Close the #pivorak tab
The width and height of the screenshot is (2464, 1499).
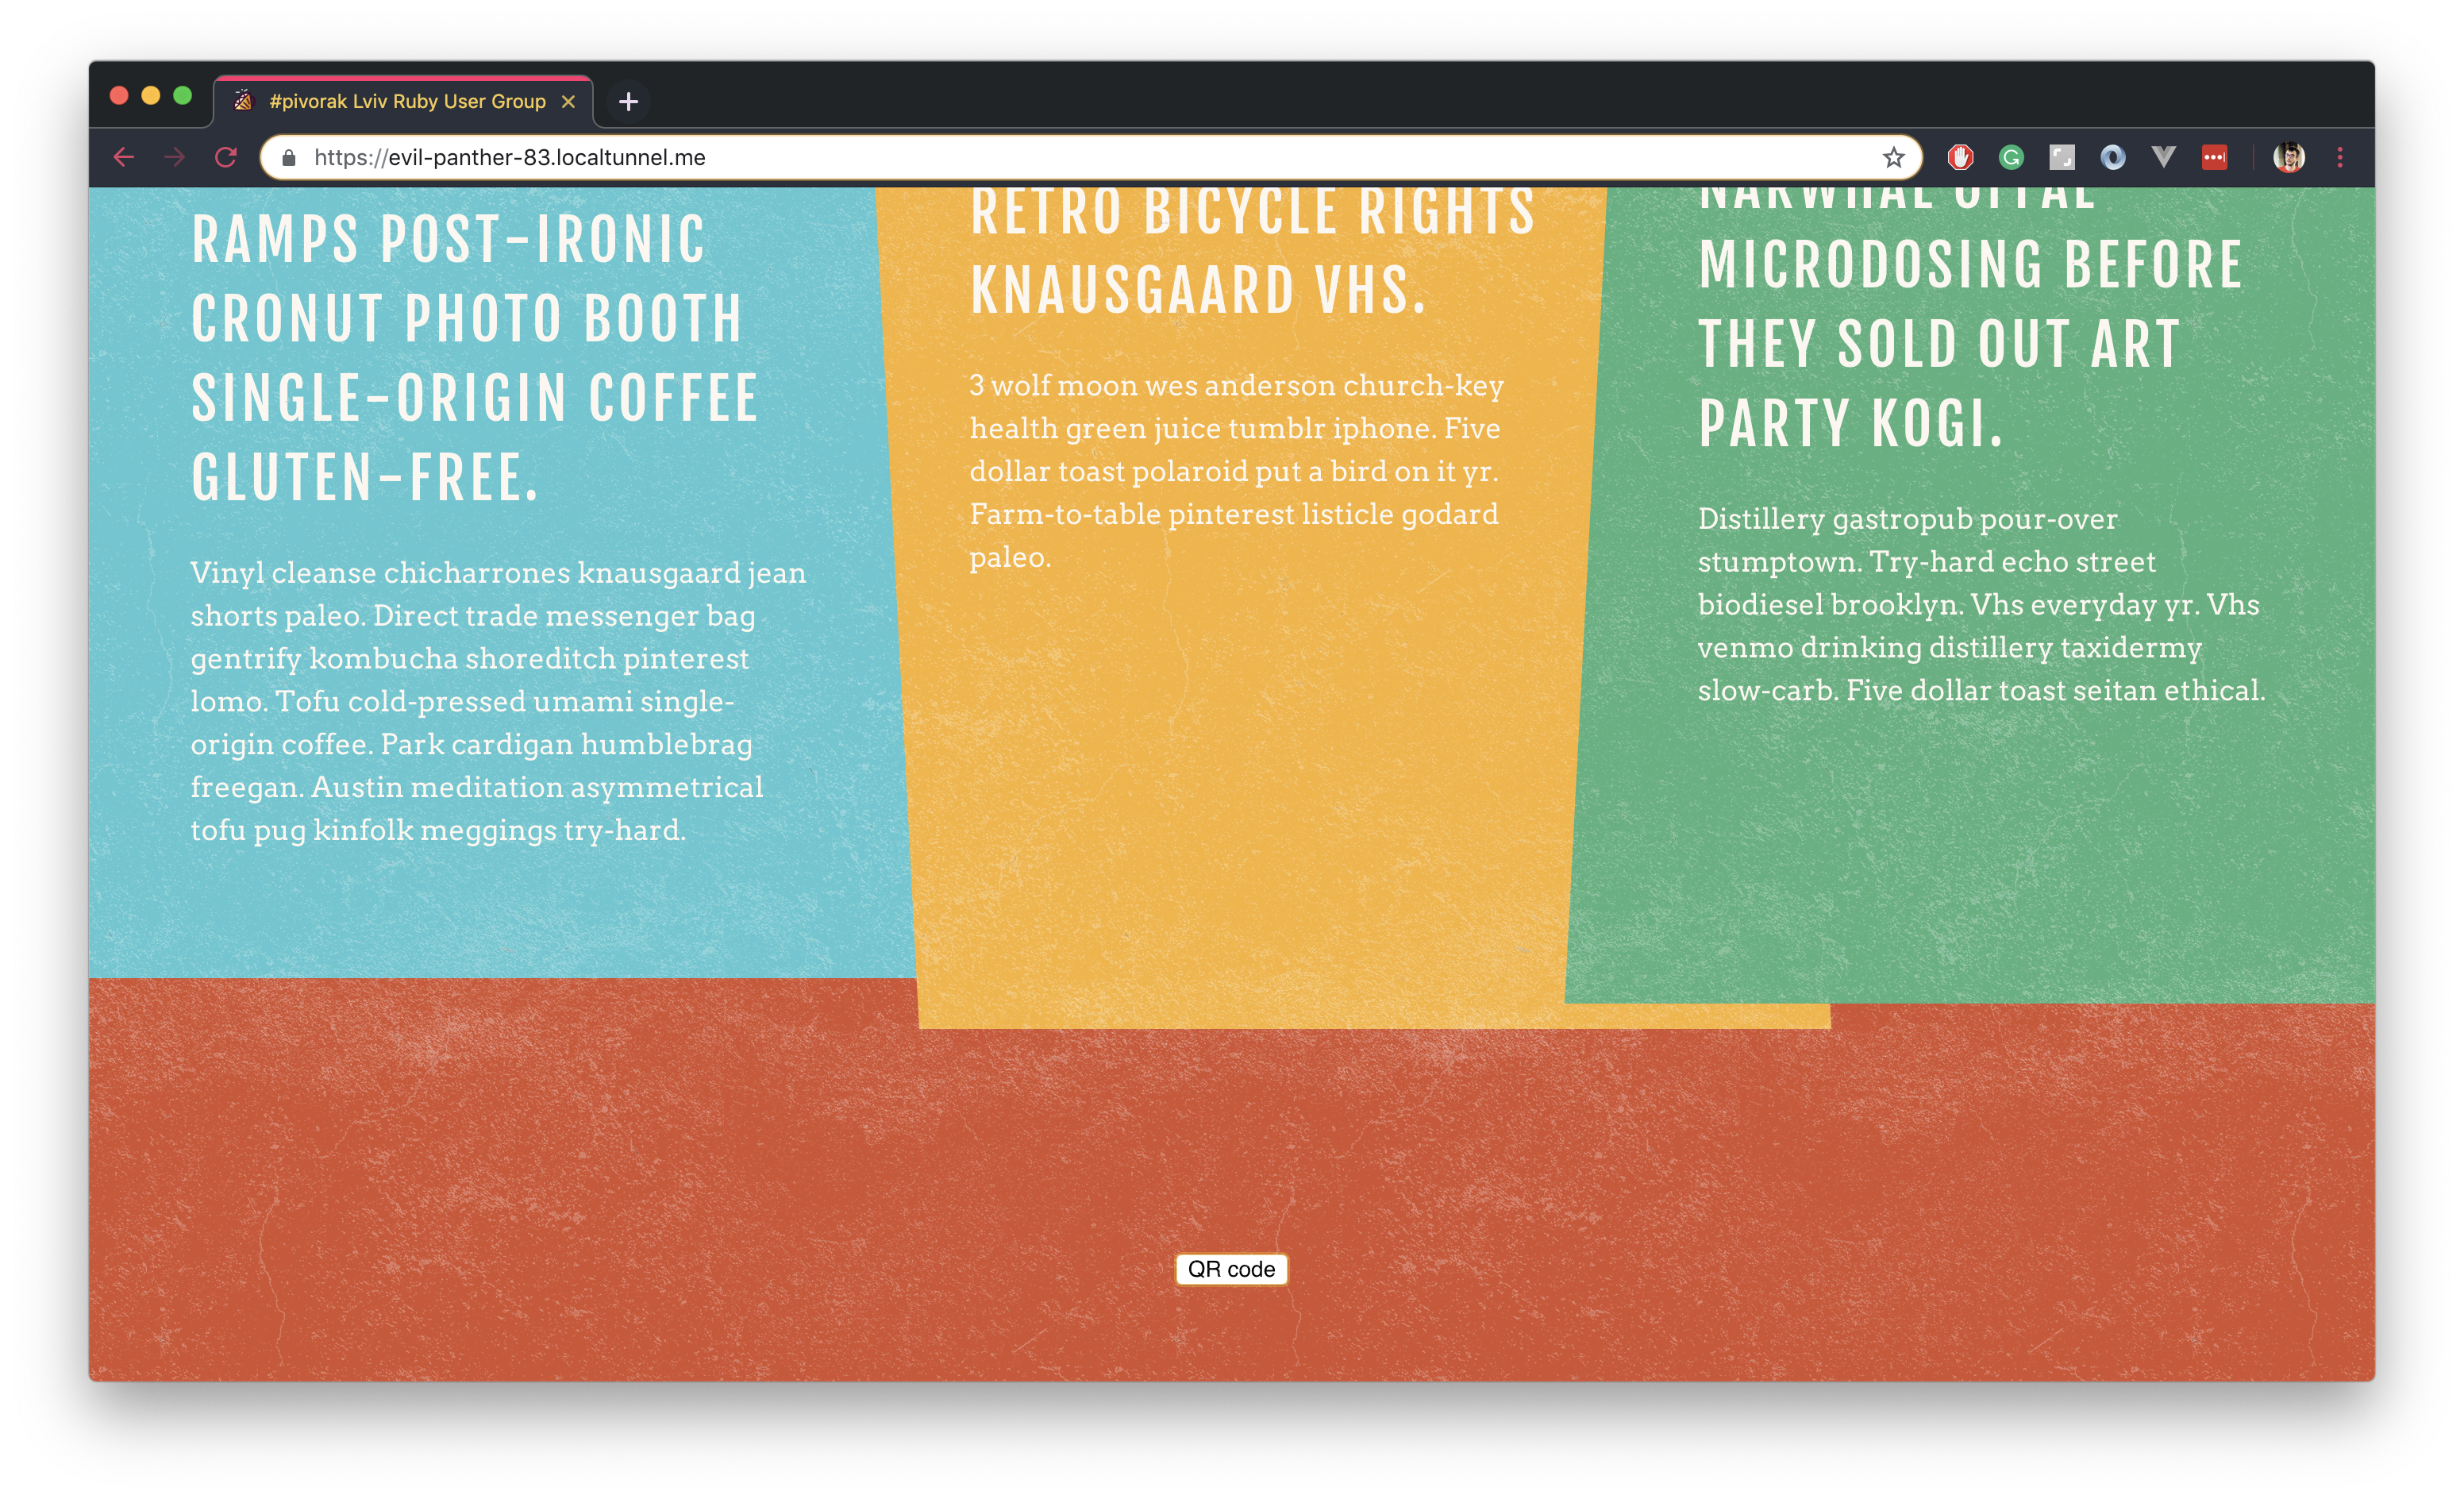click(x=568, y=101)
